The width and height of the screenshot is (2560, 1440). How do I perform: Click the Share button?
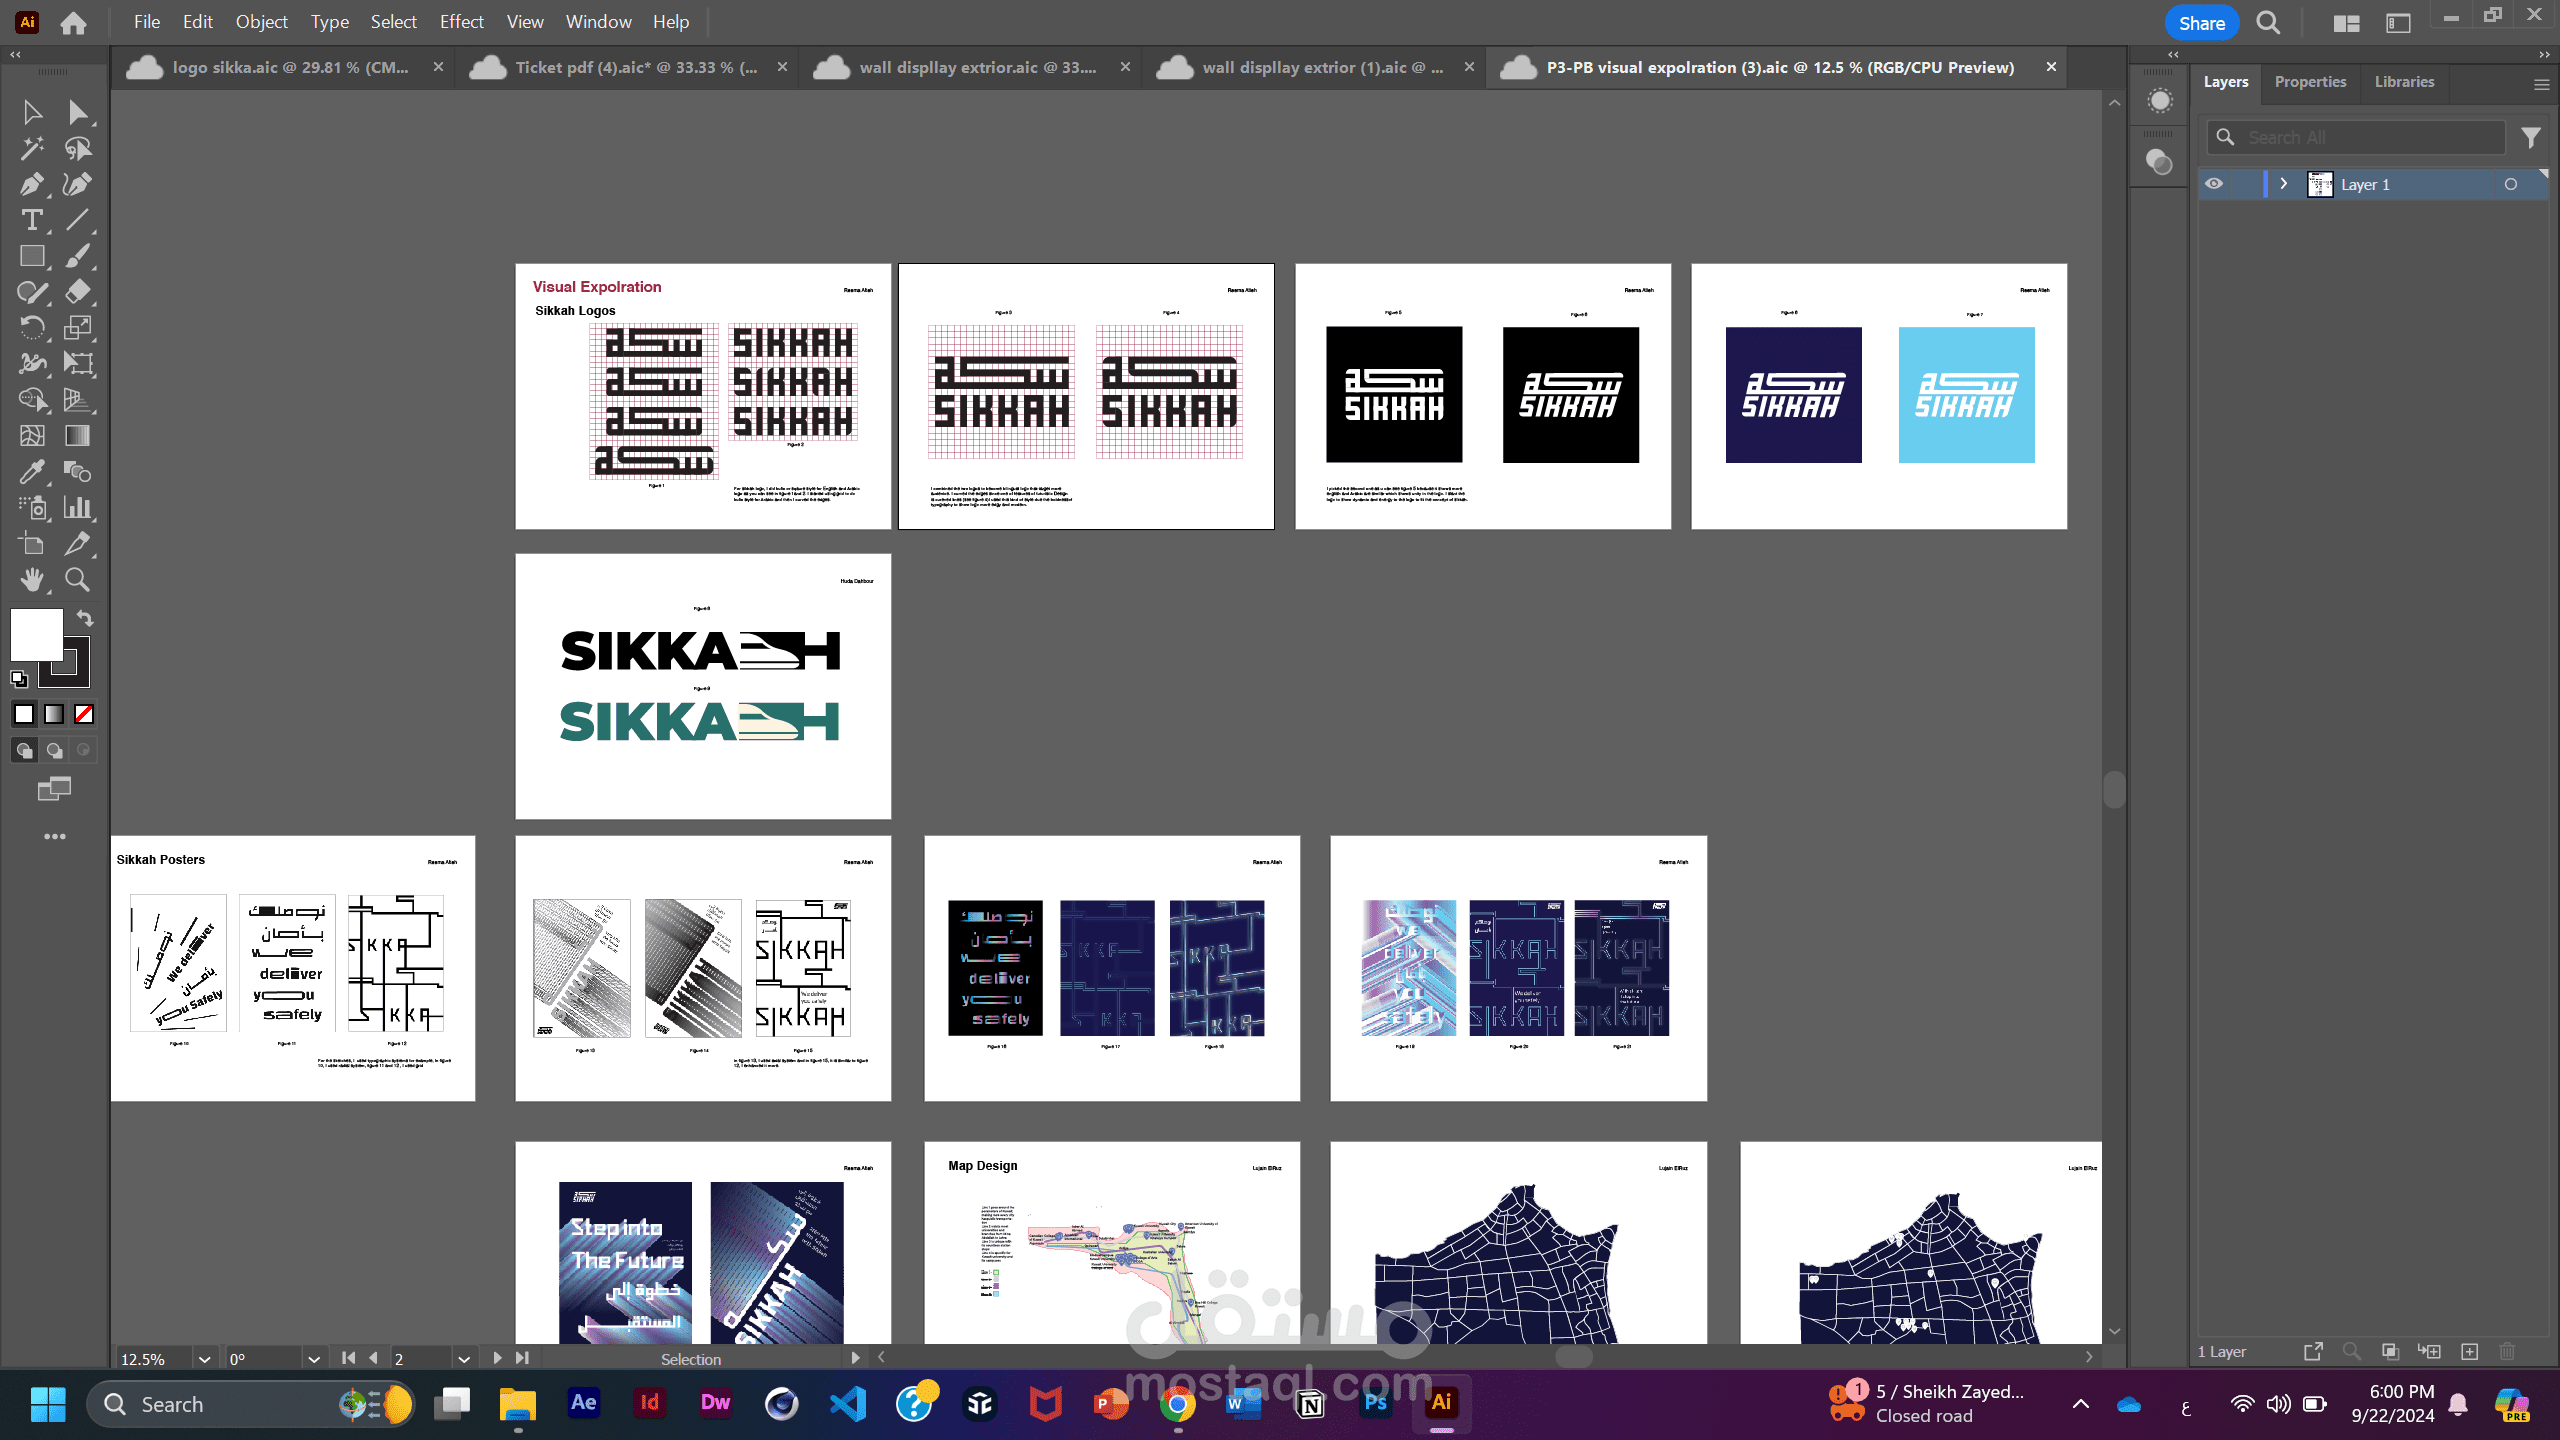(x=2201, y=23)
